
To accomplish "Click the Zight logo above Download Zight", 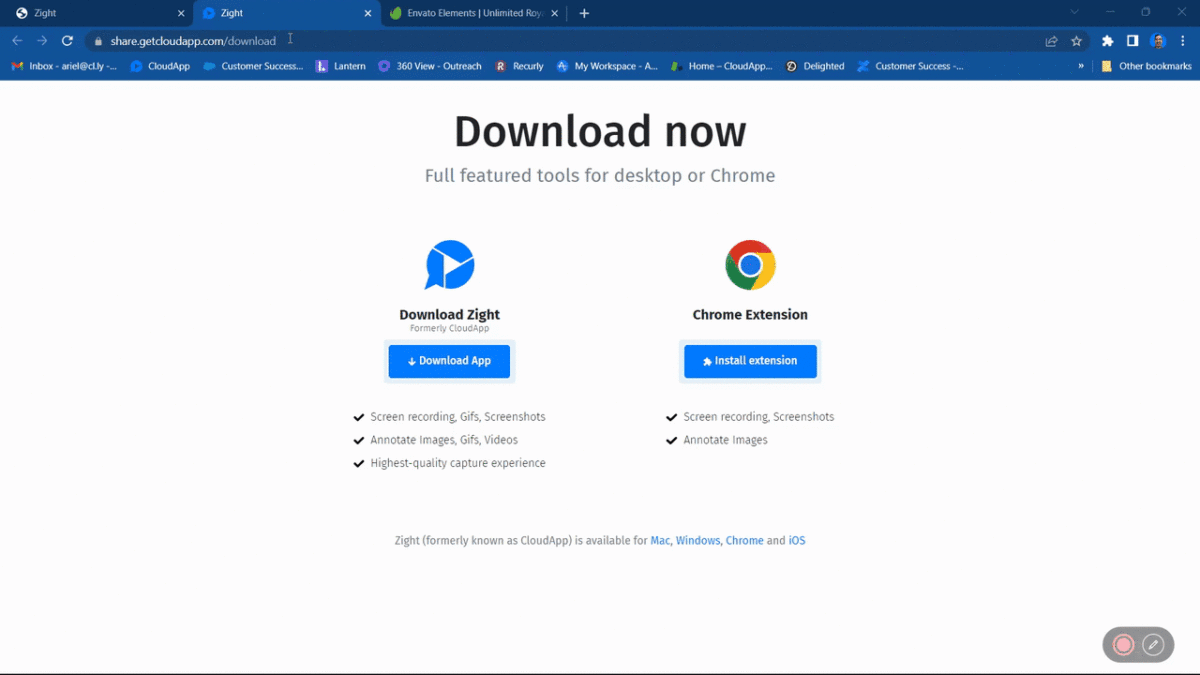I will point(449,265).
